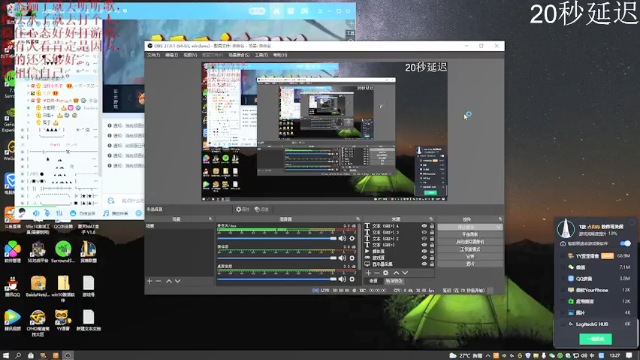The height and width of the screenshot is (360, 640).
Task: Switch off the accelerator popup toggle
Action: pyautogui.click(x=625, y=244)
